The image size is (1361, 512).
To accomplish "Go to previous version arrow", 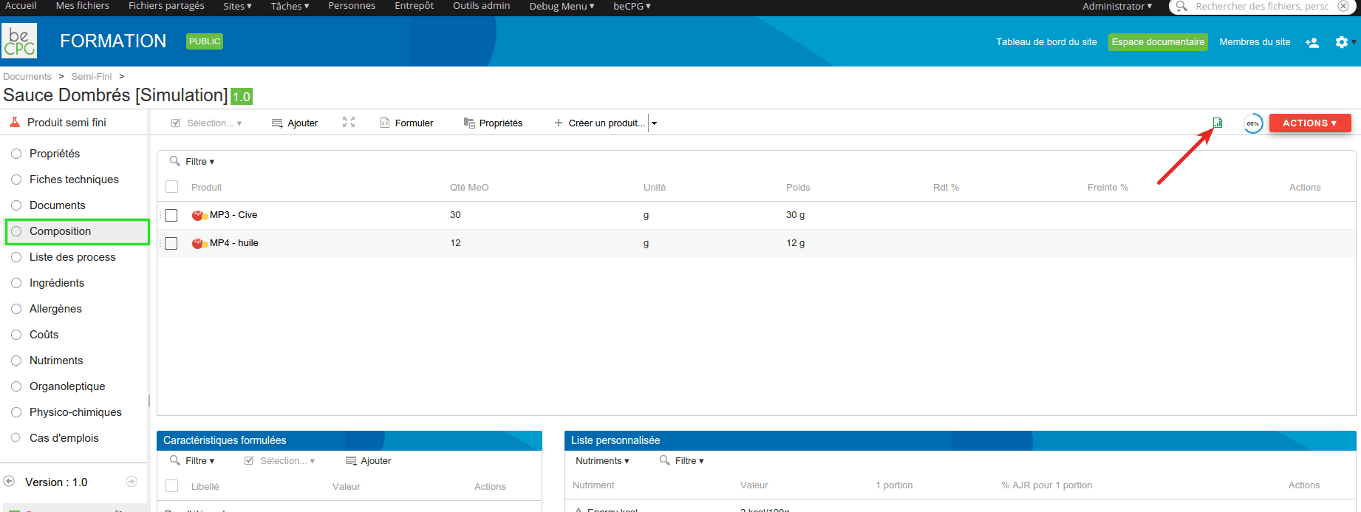I will (x=9, y=482).
